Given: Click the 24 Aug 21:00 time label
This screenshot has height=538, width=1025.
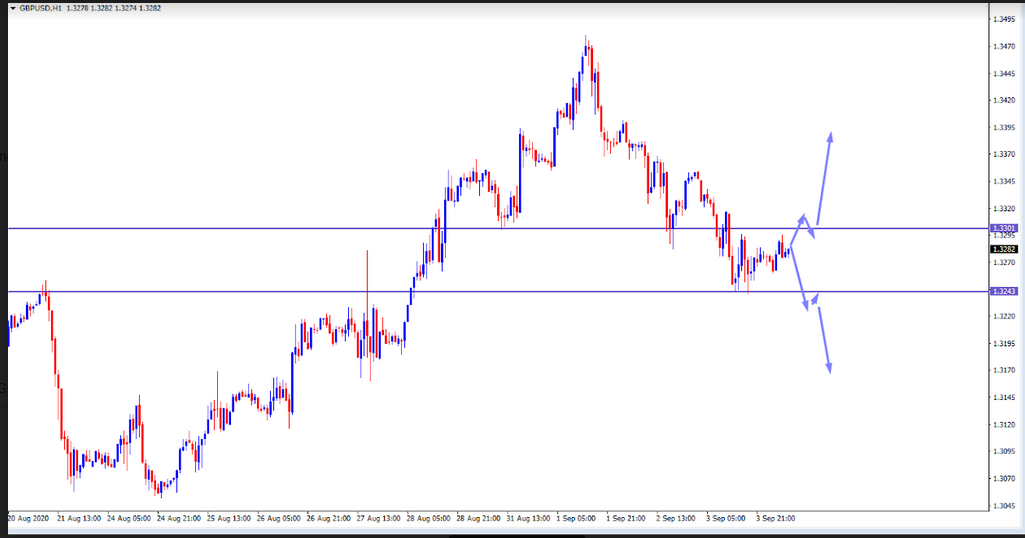Looking at the screenshot, I should [x=178, y=518].
